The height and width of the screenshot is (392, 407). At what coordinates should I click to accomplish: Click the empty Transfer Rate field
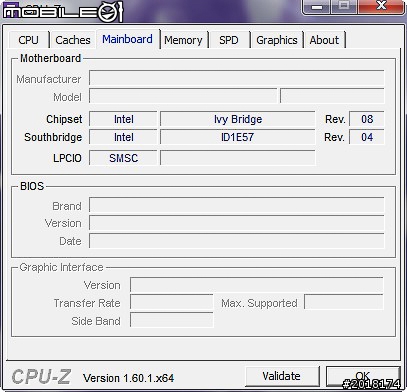pos(172,302)
